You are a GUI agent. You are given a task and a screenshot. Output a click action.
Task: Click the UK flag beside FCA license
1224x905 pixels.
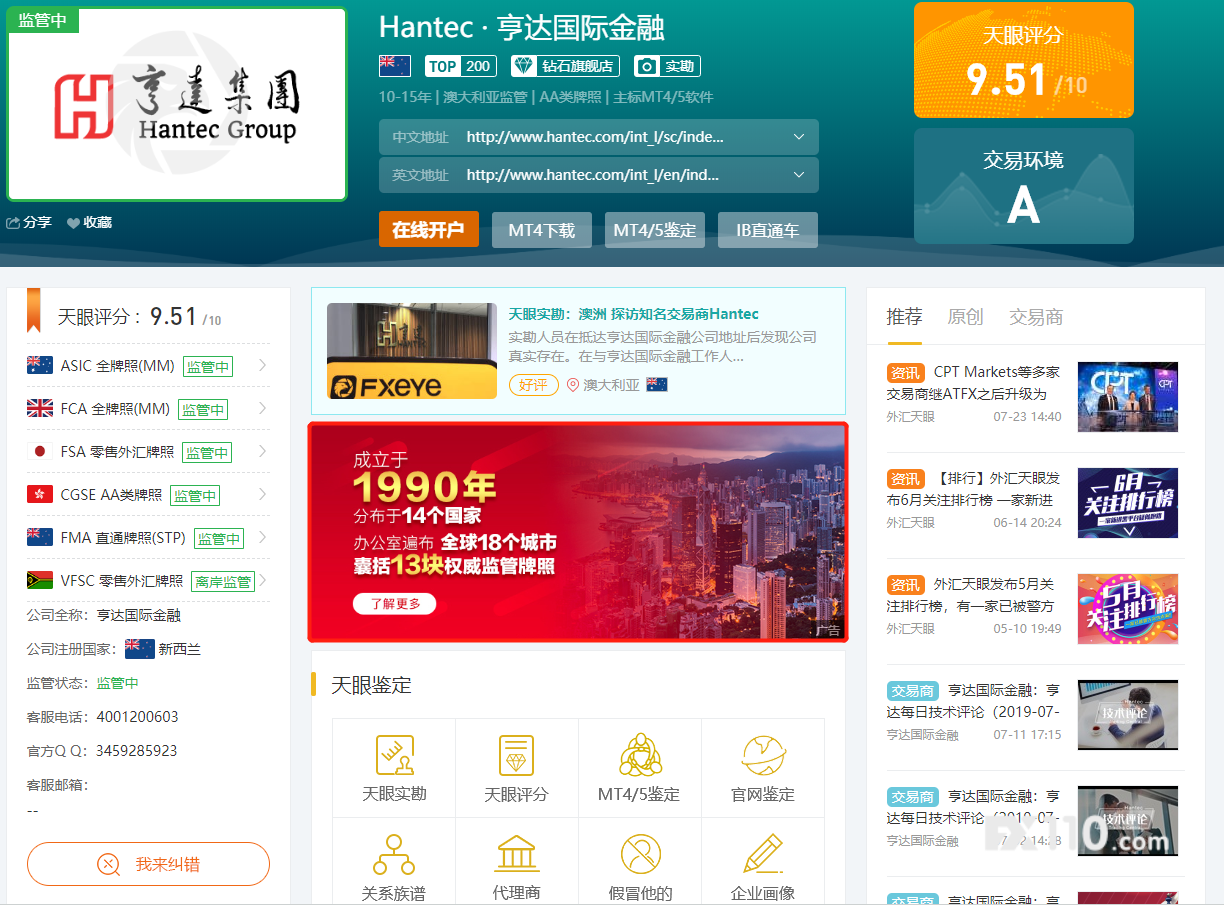tap(40, 408)
